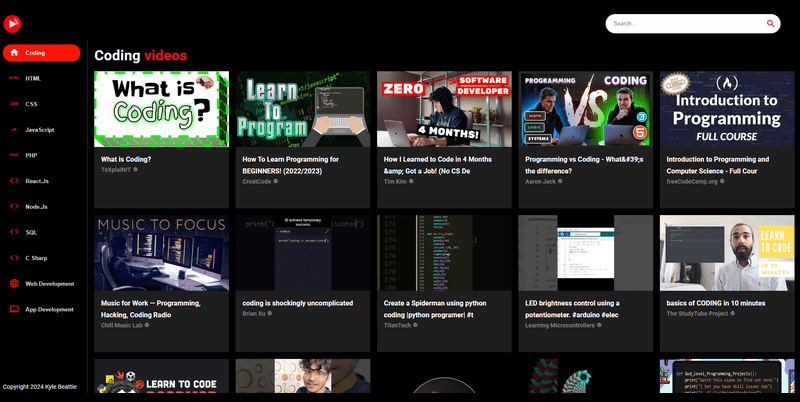Screen dimensions: 800x402
Task: Open the TeXplaiNIT channel name
Action: coord(116,169)
